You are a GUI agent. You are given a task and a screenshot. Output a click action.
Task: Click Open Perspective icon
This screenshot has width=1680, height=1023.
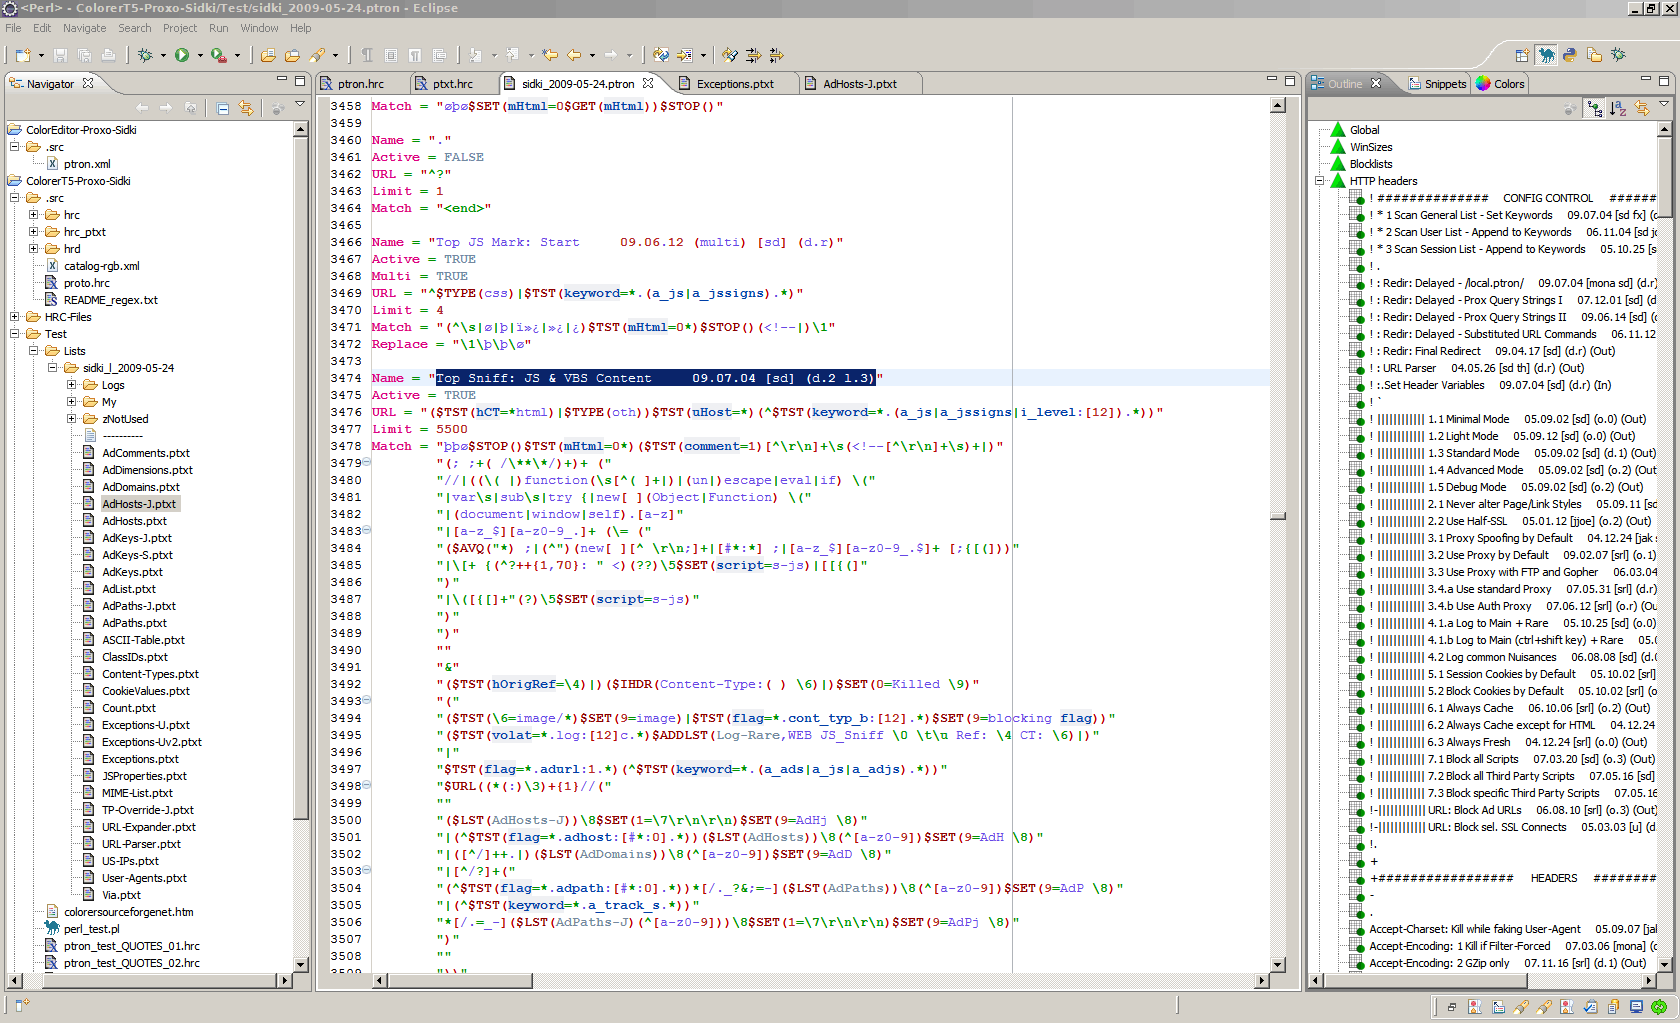(1522, 55)
